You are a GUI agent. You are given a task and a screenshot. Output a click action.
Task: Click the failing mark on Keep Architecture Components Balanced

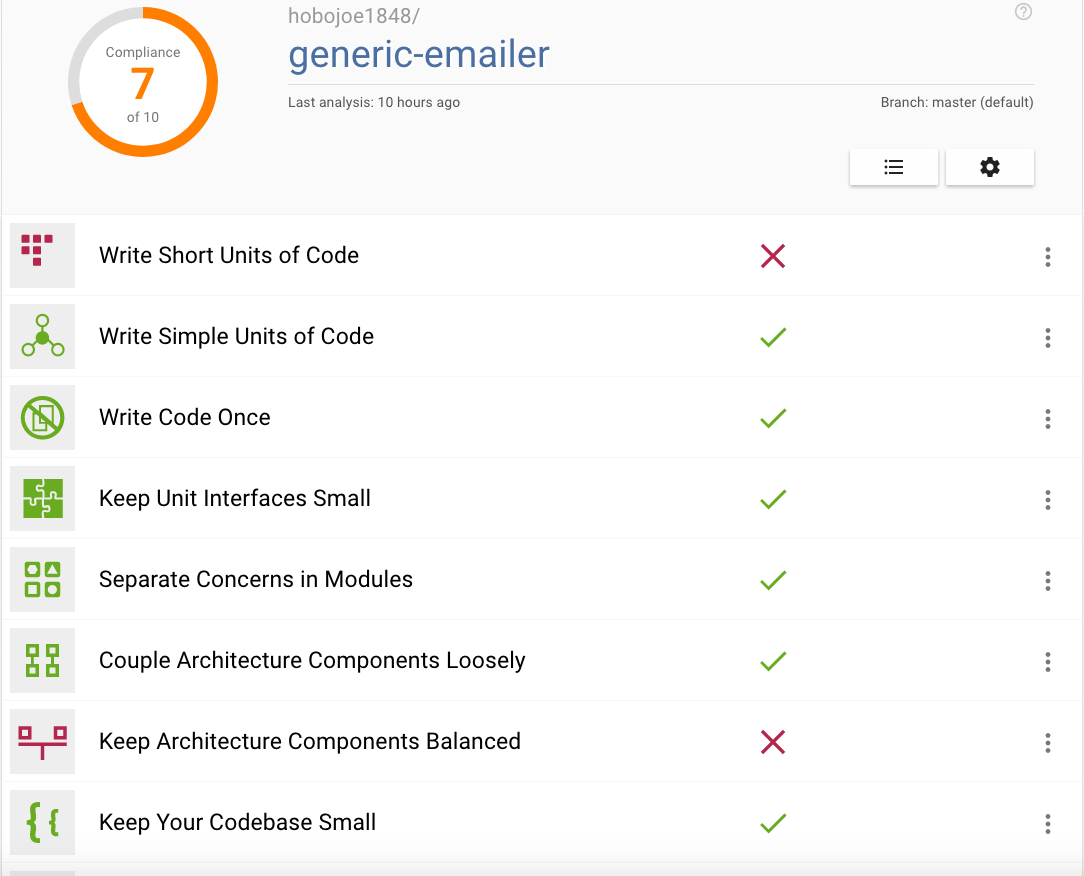(x=772, y=742)
